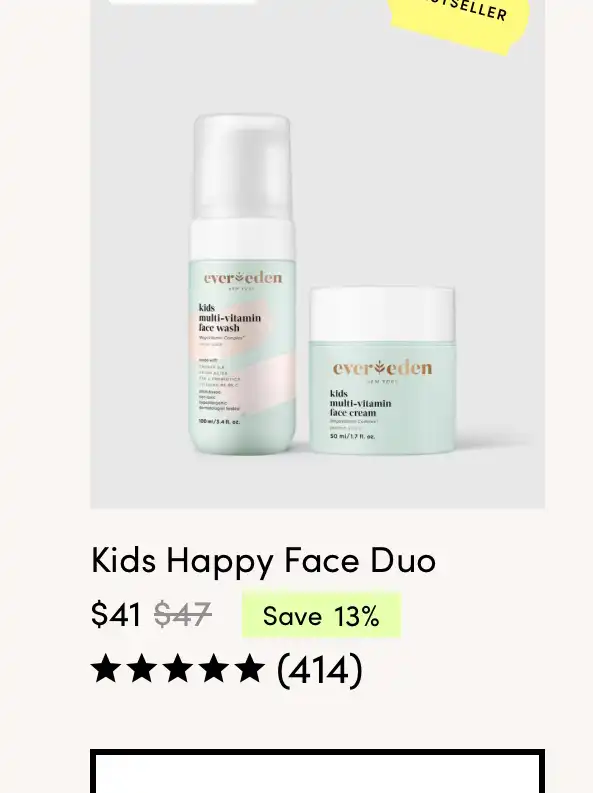Click the Save 13% green badge
Viewport: 593px width, 793px height.
(x=321, y=615)
